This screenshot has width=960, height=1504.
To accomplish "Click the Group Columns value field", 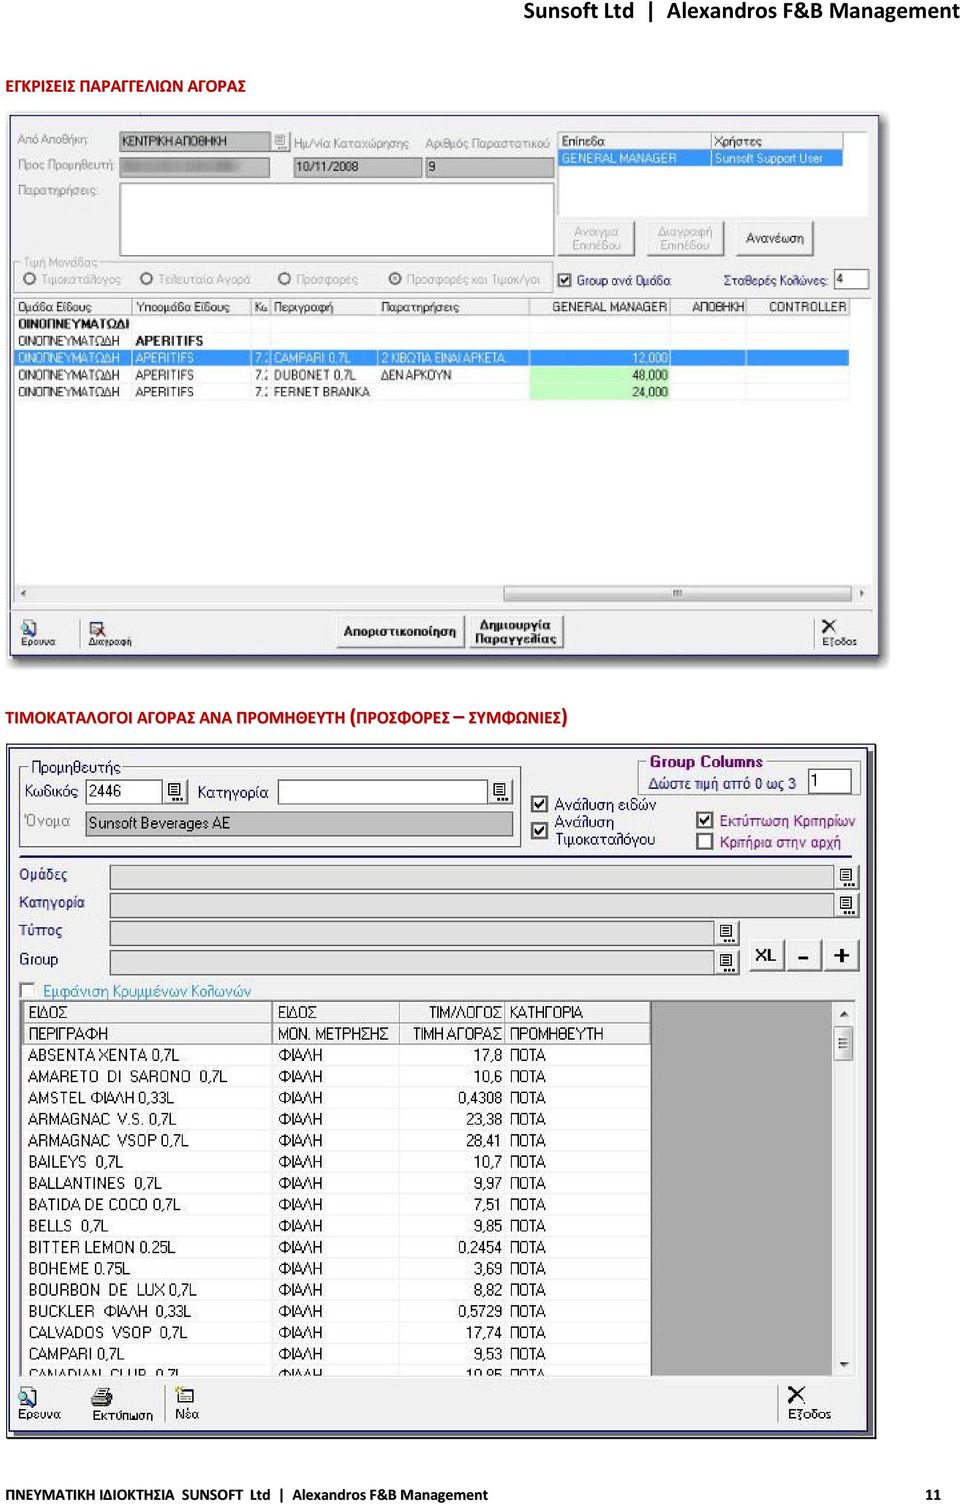I will pos(830,781).
